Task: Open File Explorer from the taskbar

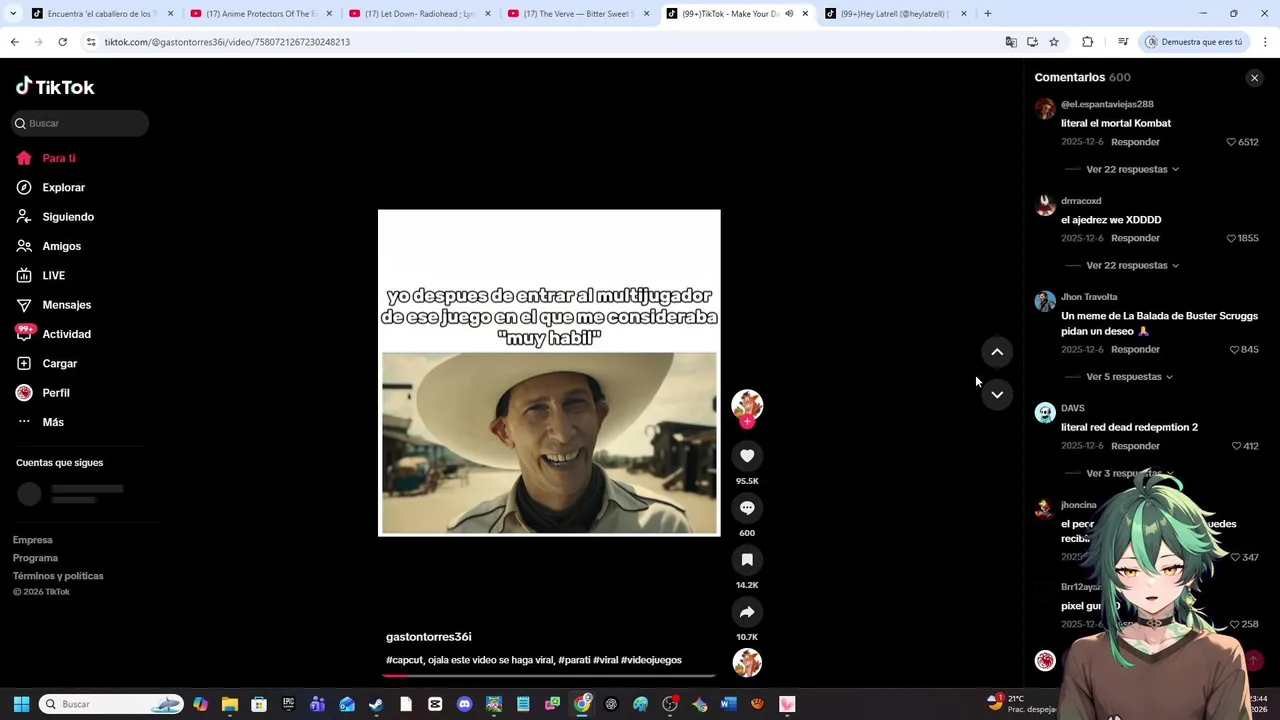Action: 229,704
